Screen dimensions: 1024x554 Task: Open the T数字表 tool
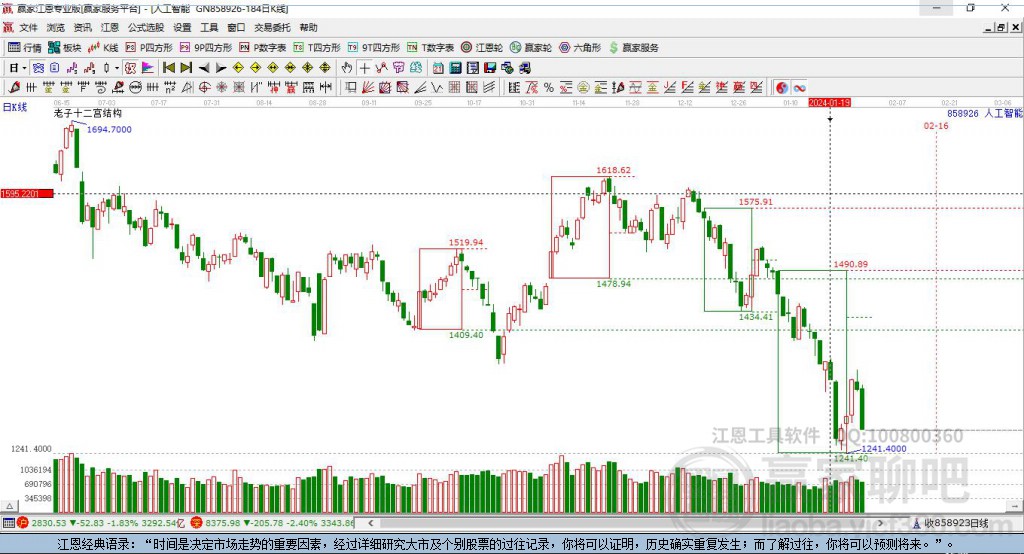(x=430, y=48)
